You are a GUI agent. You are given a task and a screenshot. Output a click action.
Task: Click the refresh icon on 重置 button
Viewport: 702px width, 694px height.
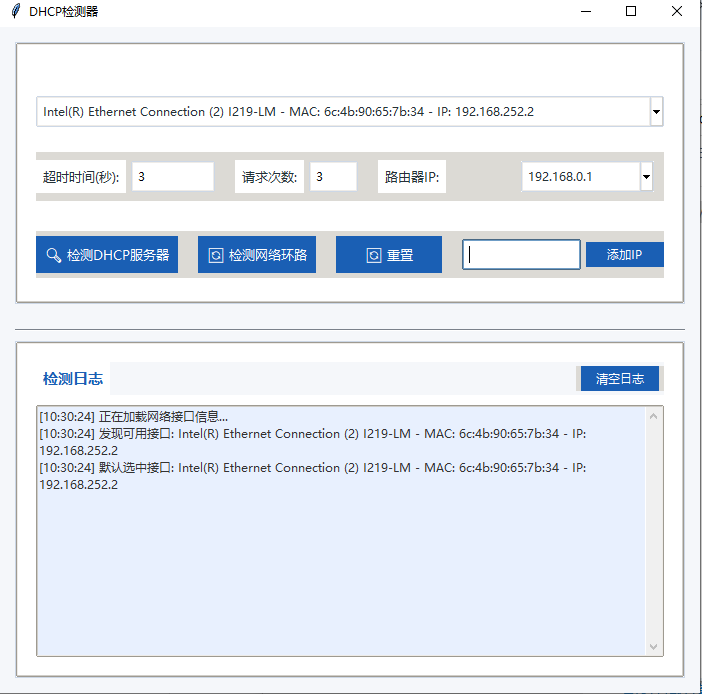point(374,255)
